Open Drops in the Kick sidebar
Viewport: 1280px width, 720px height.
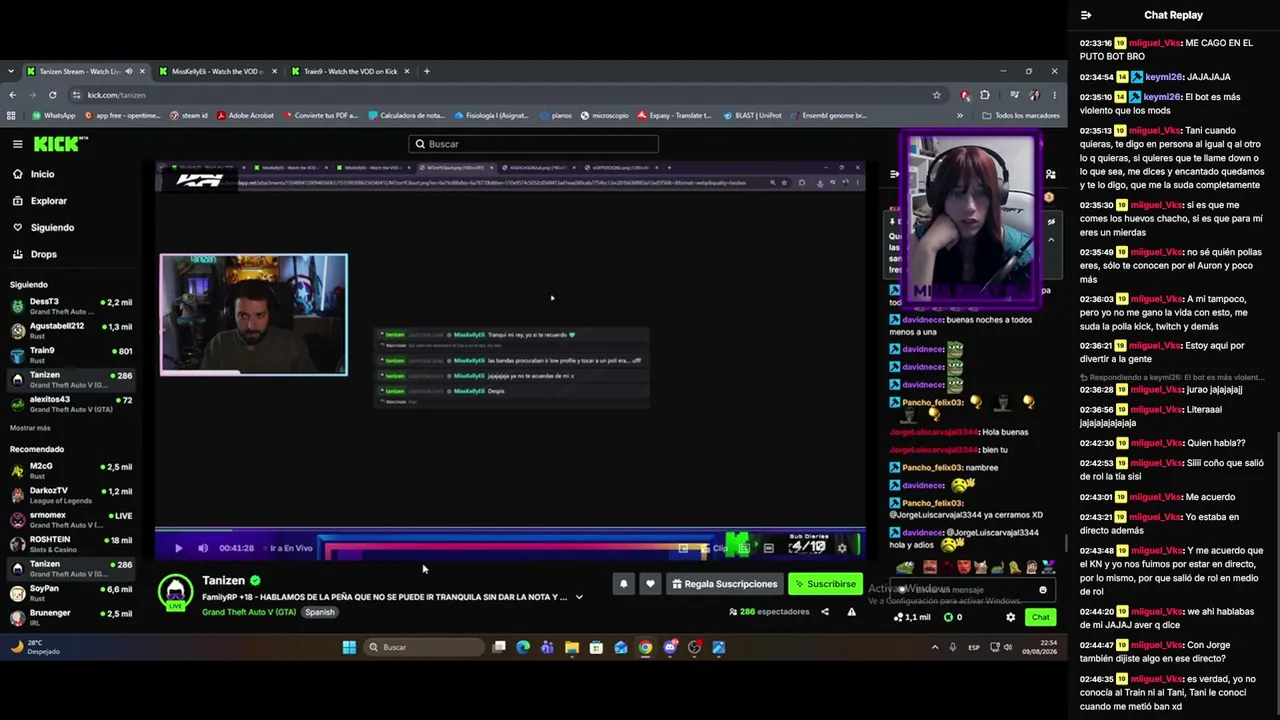pyautogui.click(x=43, y=254)
